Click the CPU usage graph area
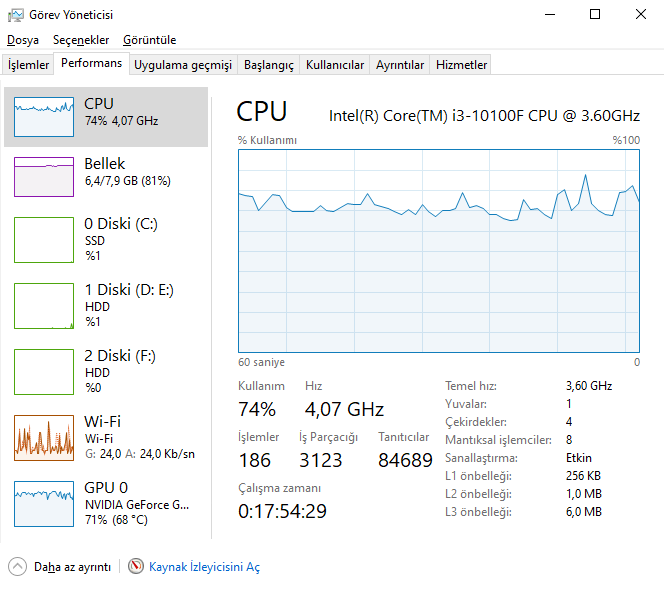 point(439,250)
